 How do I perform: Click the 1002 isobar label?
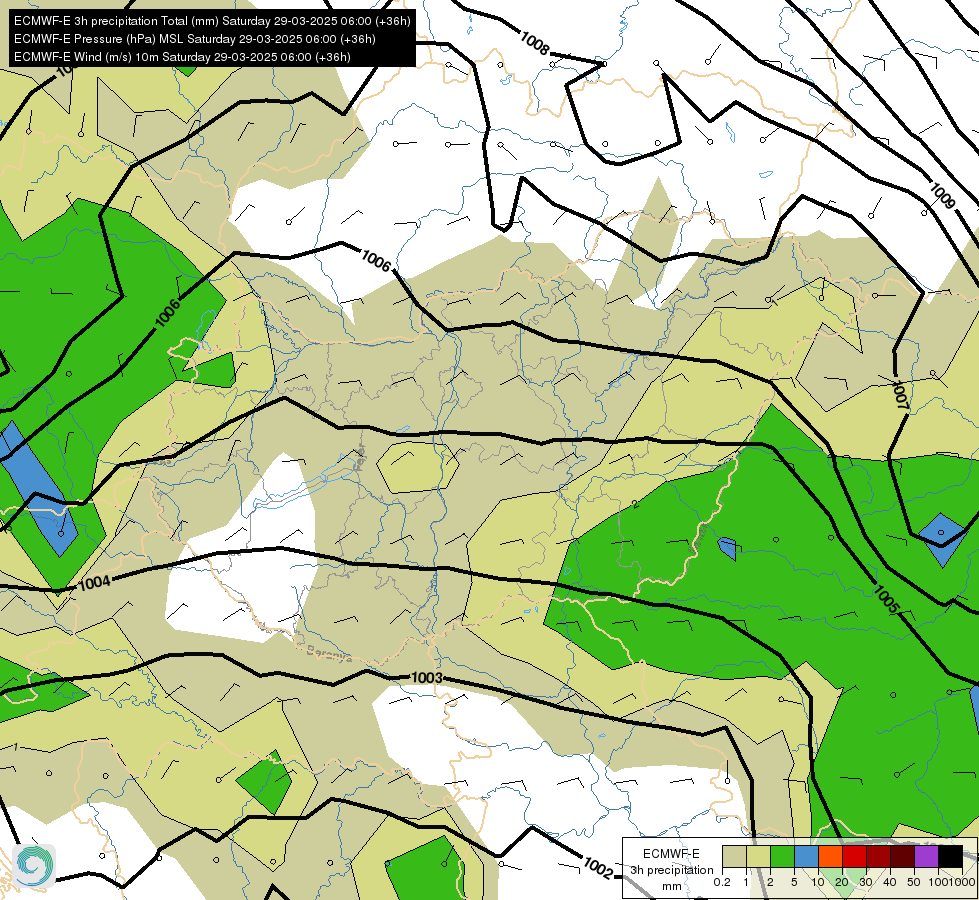click(597, 868)
